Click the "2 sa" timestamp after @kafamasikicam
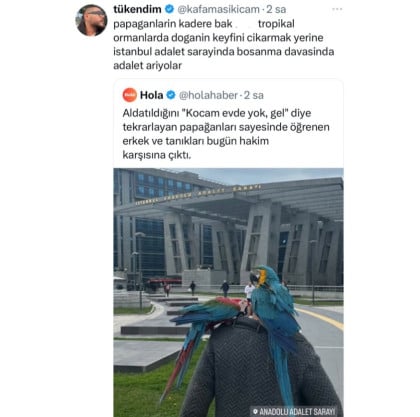The image size is (420, 417). tap(276, 9)
